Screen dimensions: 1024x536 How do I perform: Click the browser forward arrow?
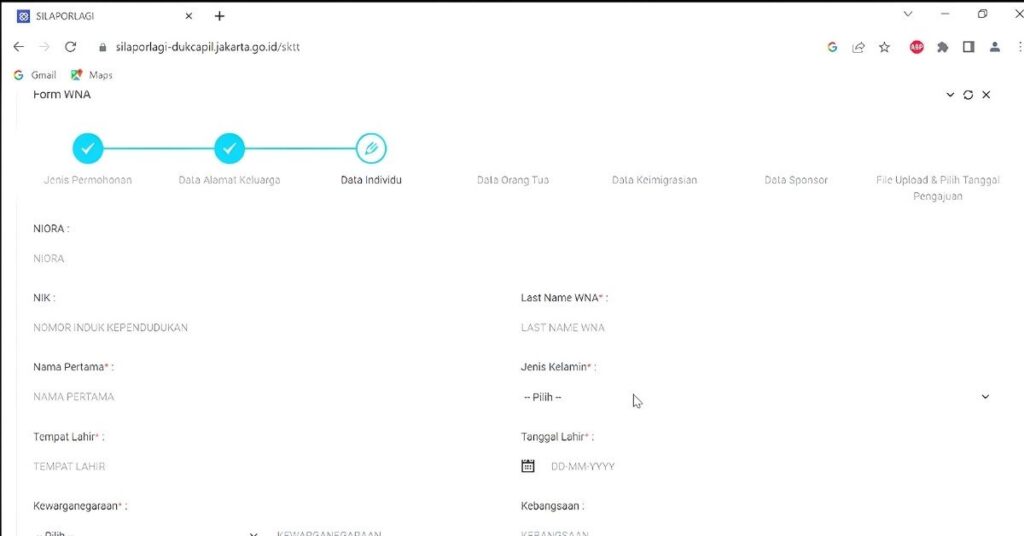click(44, 47)
